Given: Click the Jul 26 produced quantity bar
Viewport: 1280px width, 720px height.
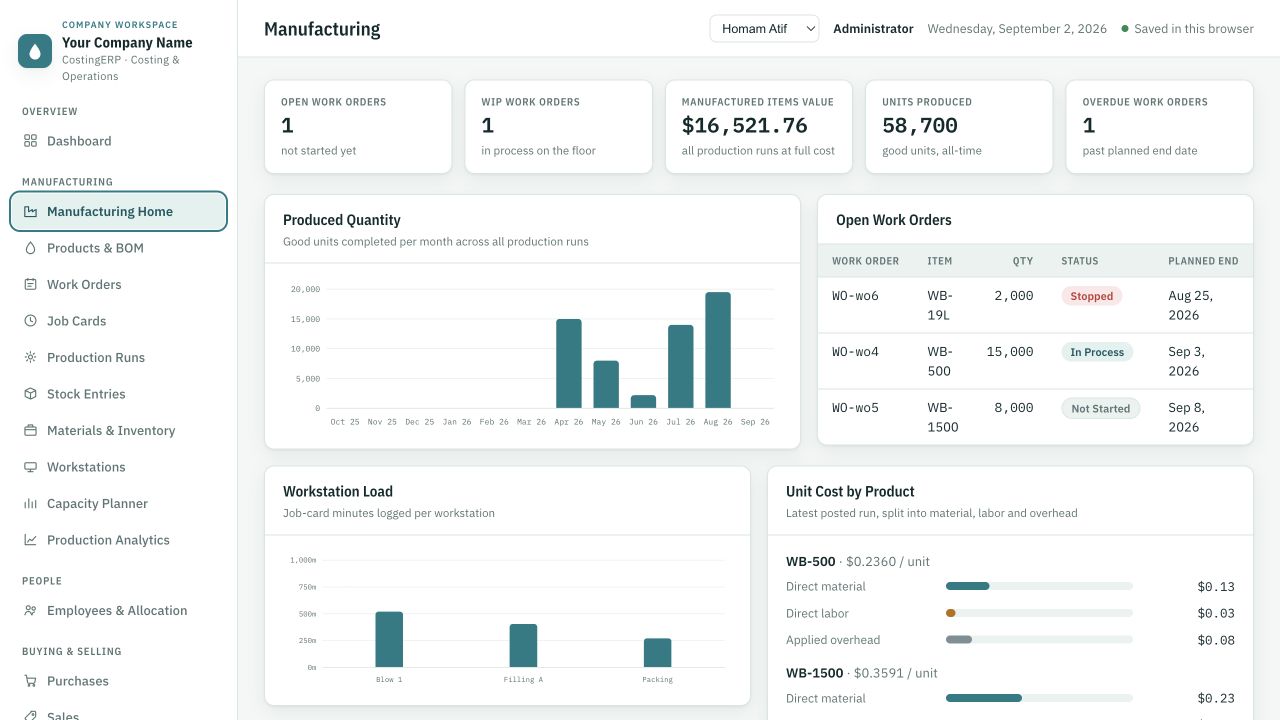Looking at the screenshot, I should (x=681, y=366).
